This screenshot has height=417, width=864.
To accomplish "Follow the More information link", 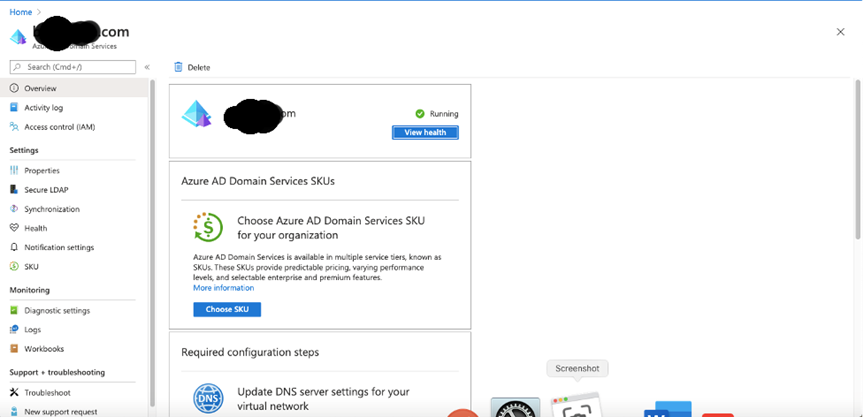I will pos(223,288).
